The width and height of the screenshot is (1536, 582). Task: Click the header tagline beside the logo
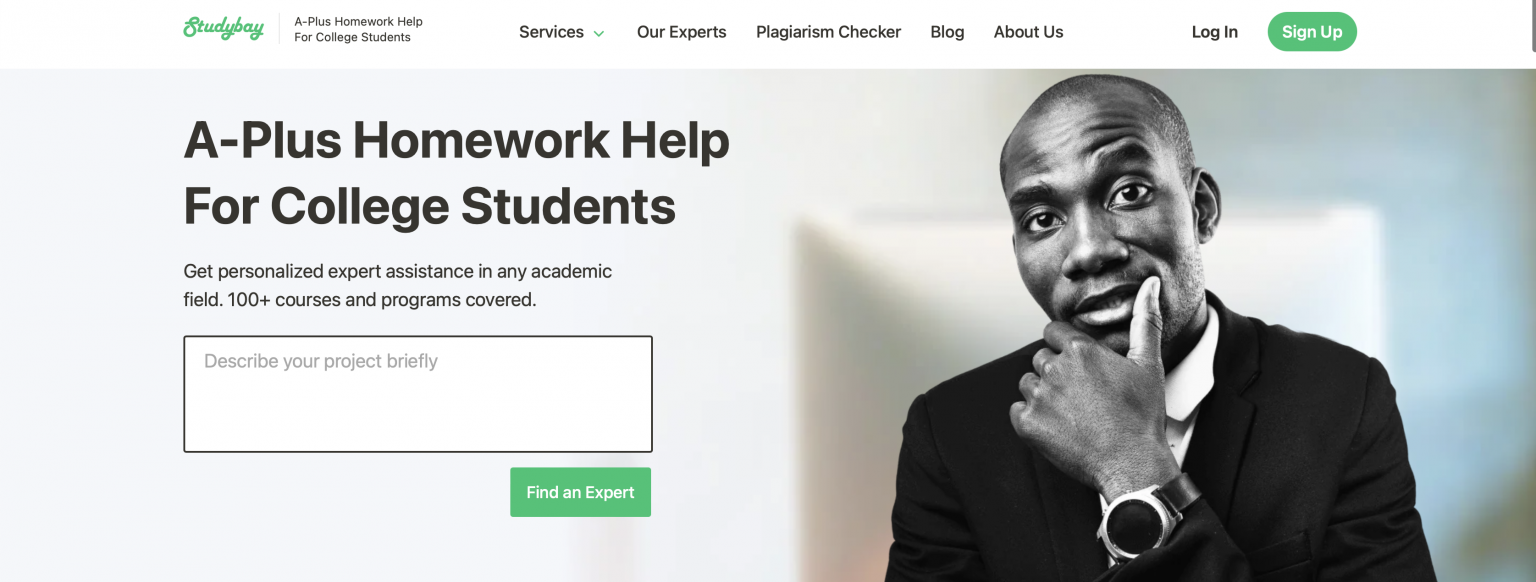358,29
